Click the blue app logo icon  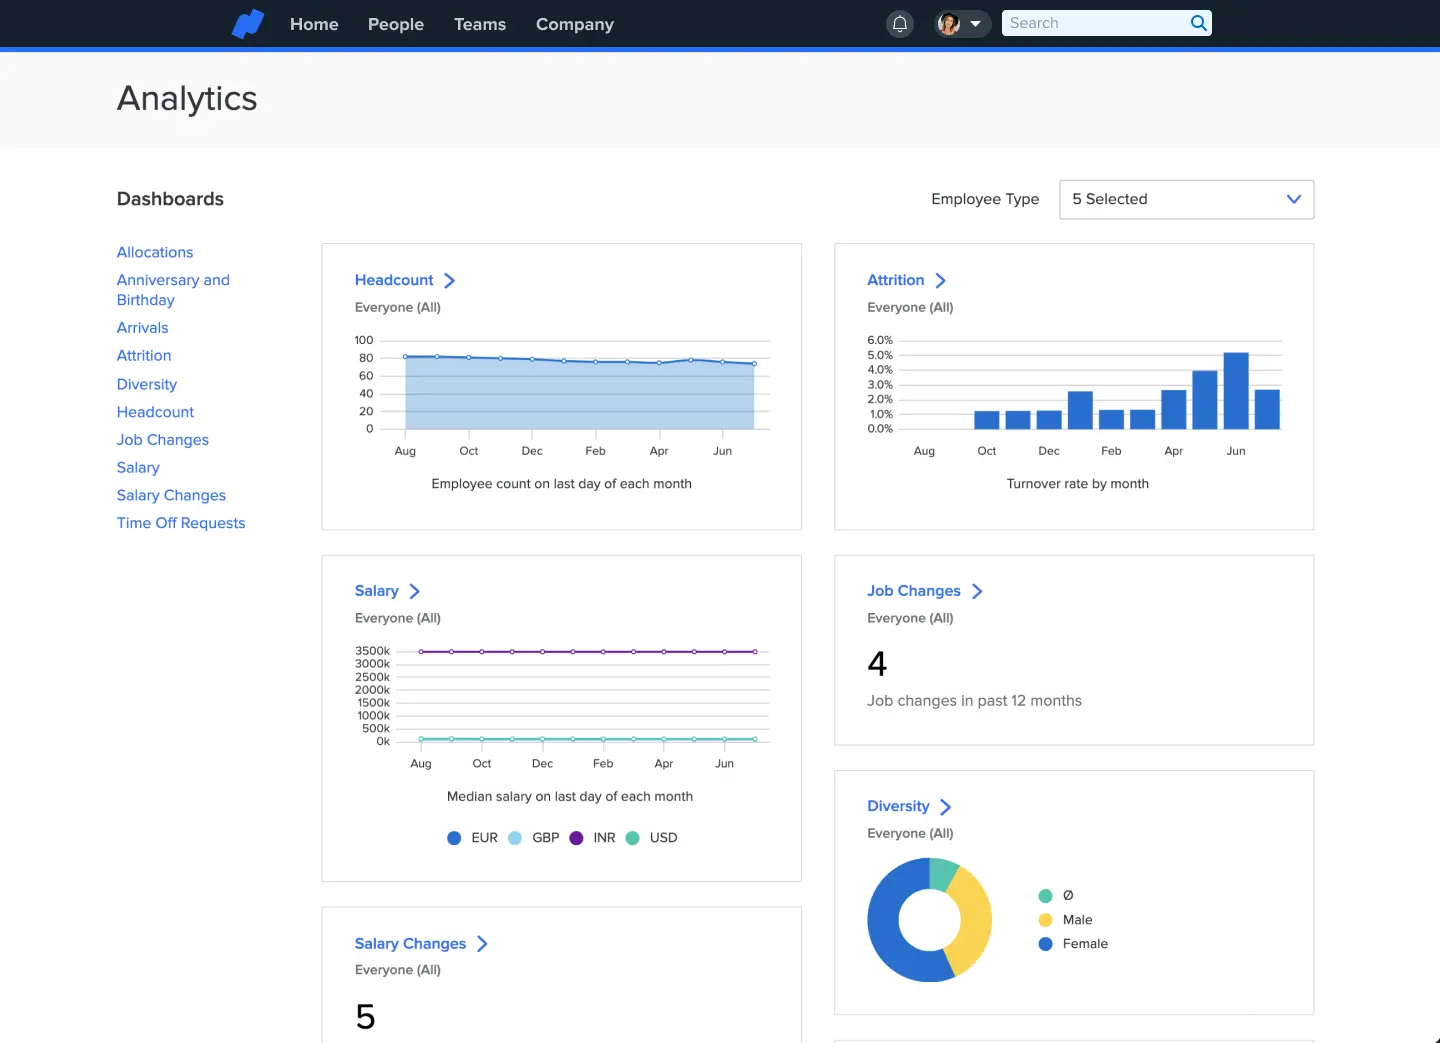[247, 24]
